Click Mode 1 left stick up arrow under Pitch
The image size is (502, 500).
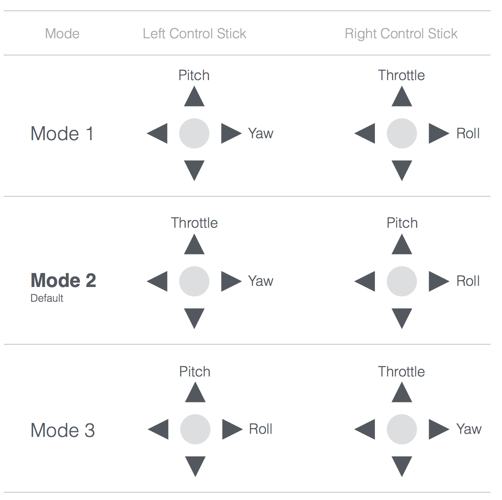(194, 97)
